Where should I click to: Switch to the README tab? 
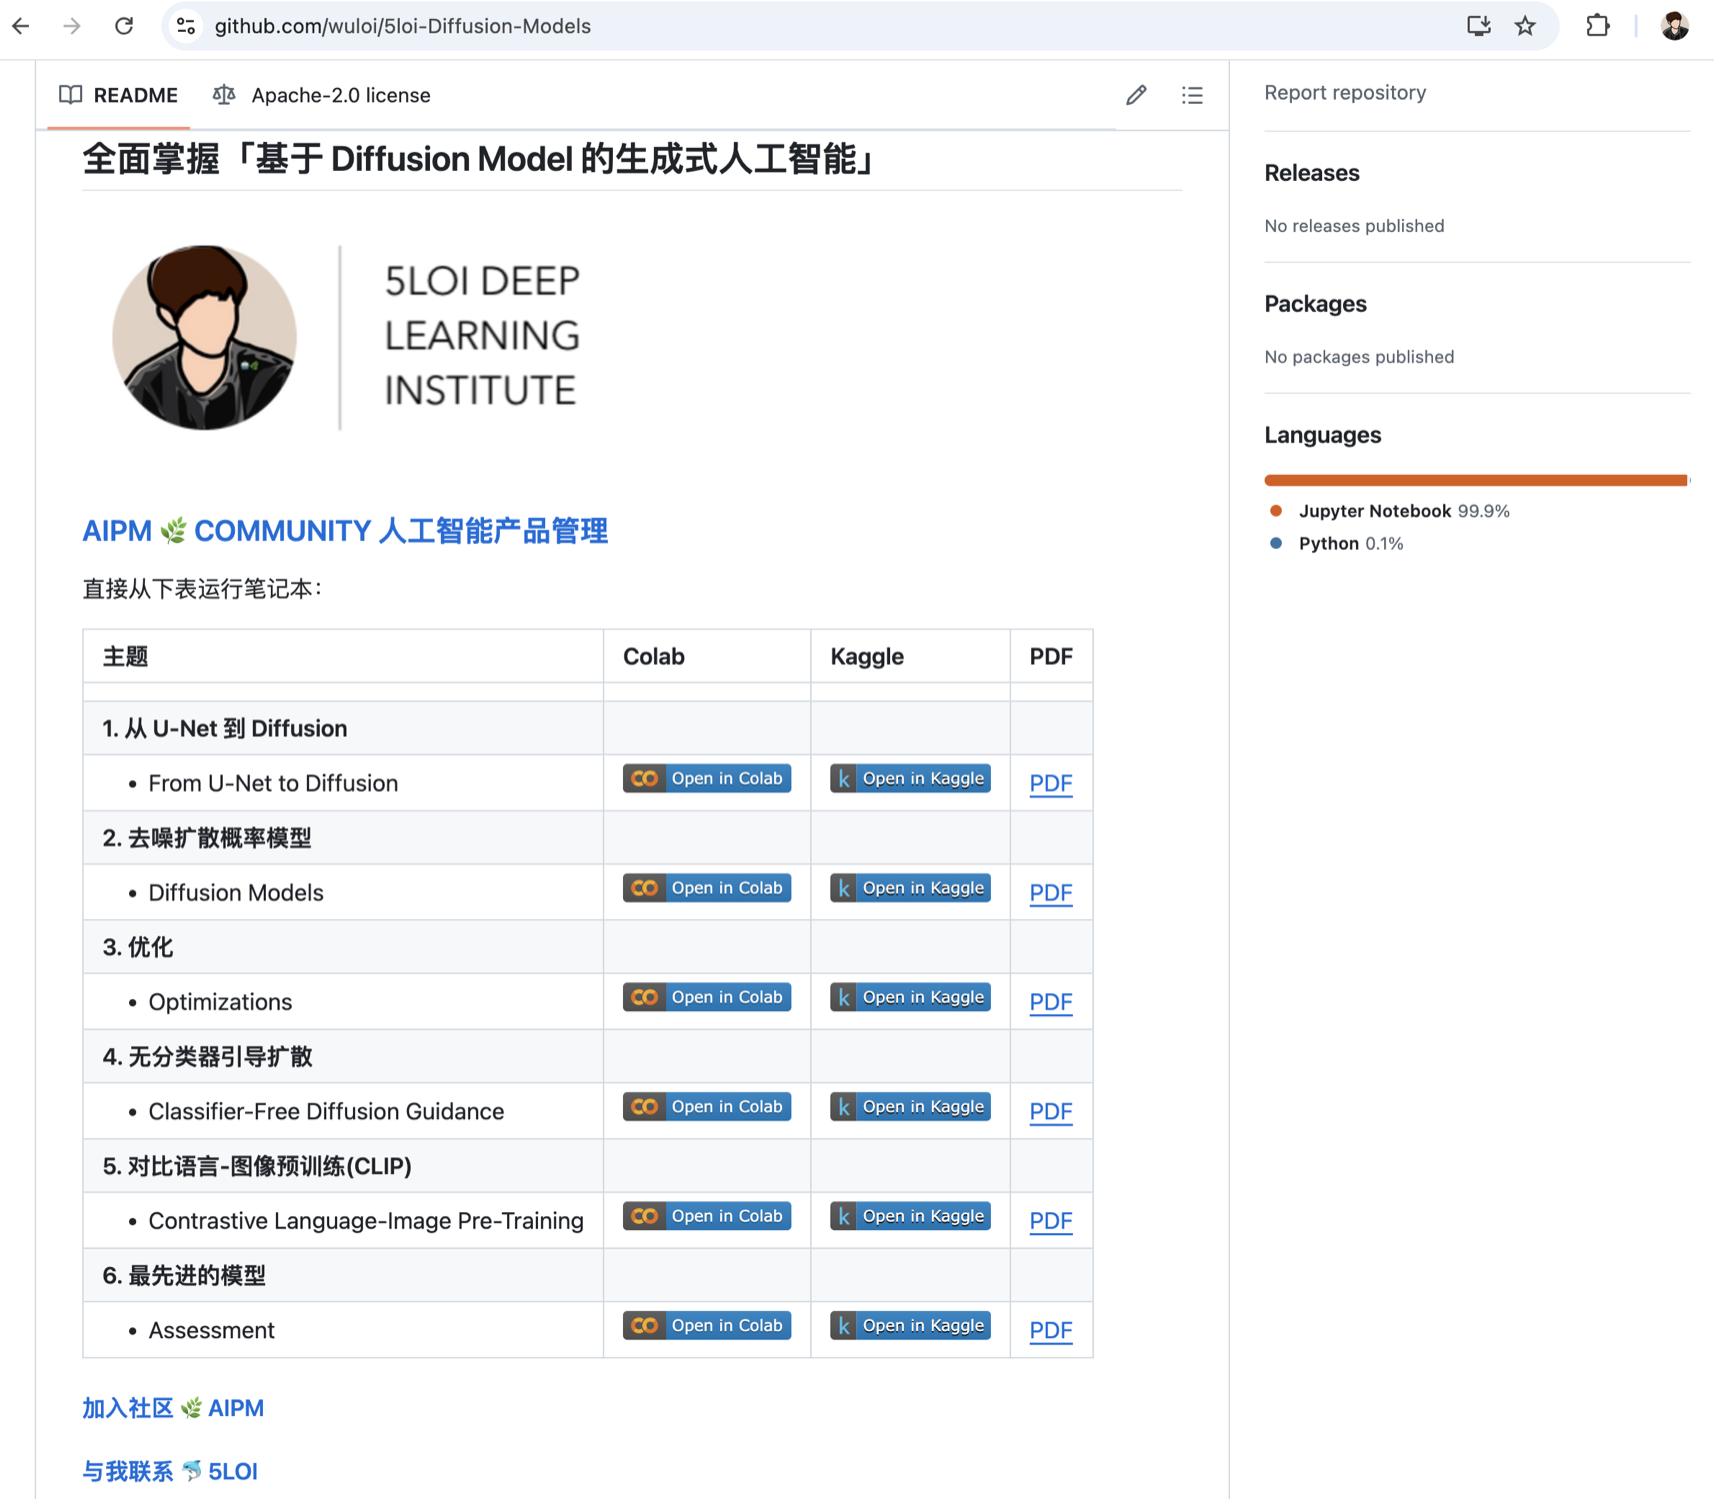click(119, 95)
